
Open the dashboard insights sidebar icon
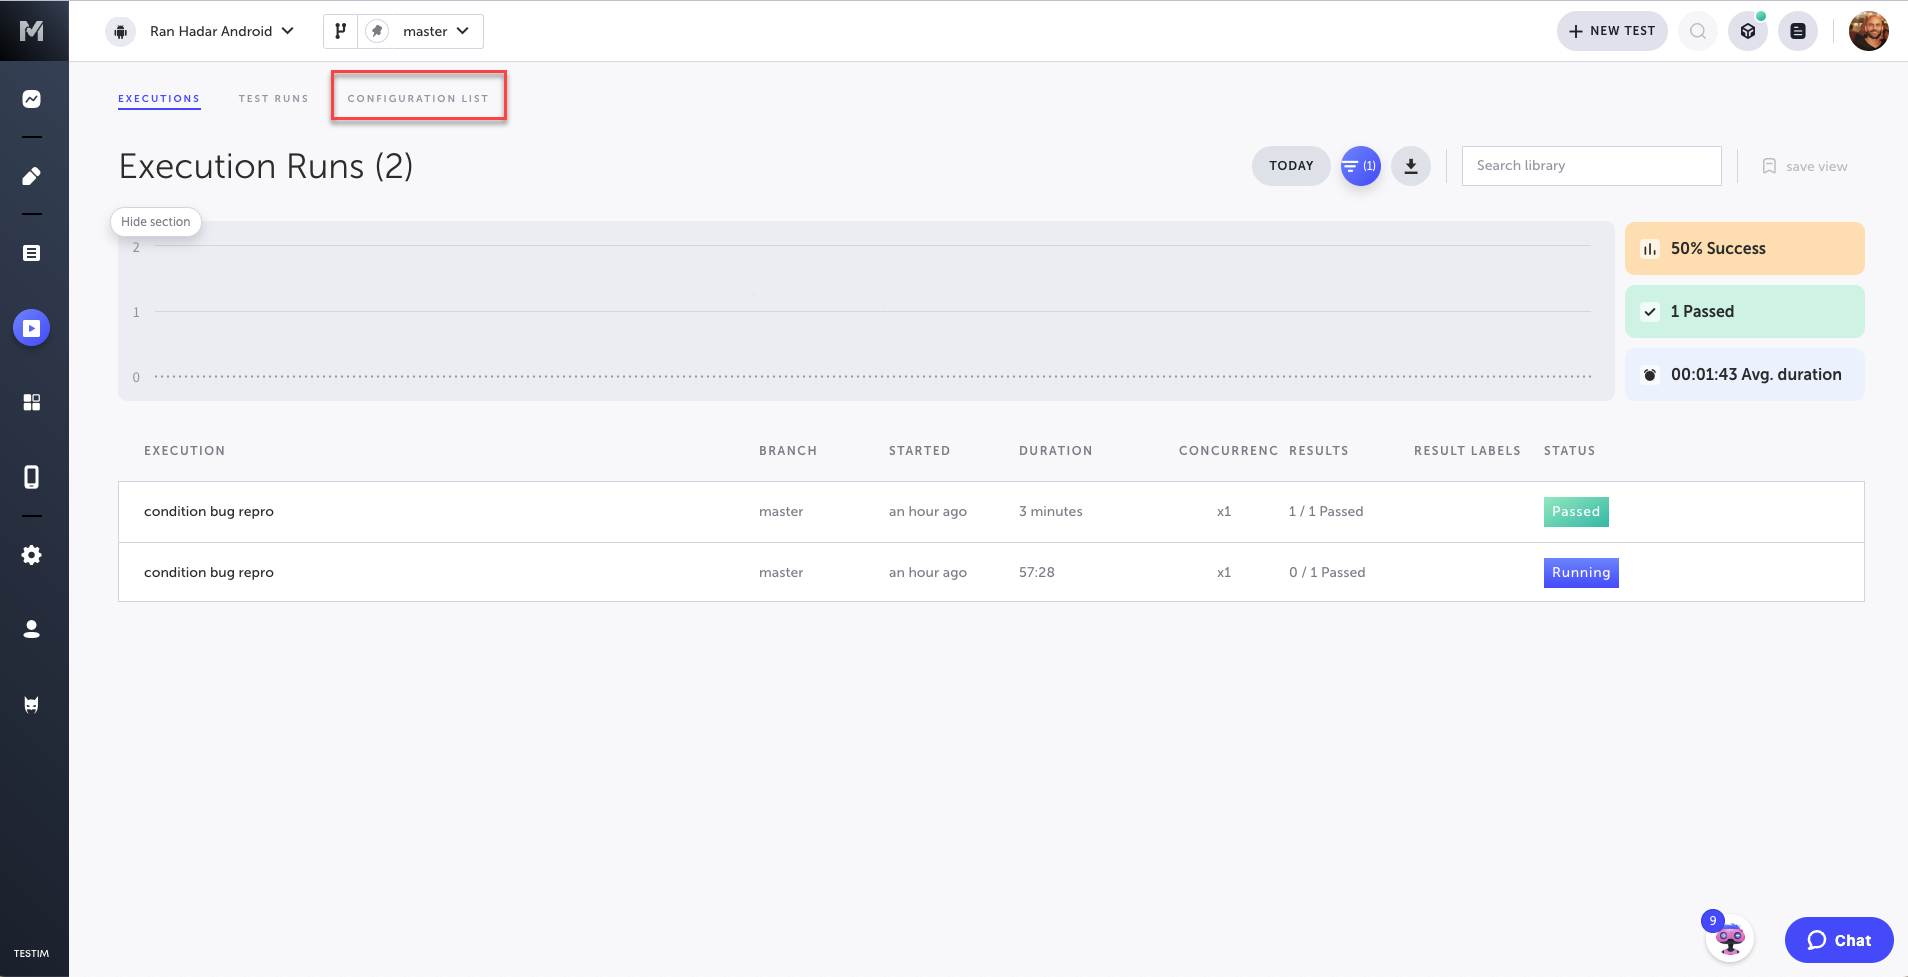(32, 99)
